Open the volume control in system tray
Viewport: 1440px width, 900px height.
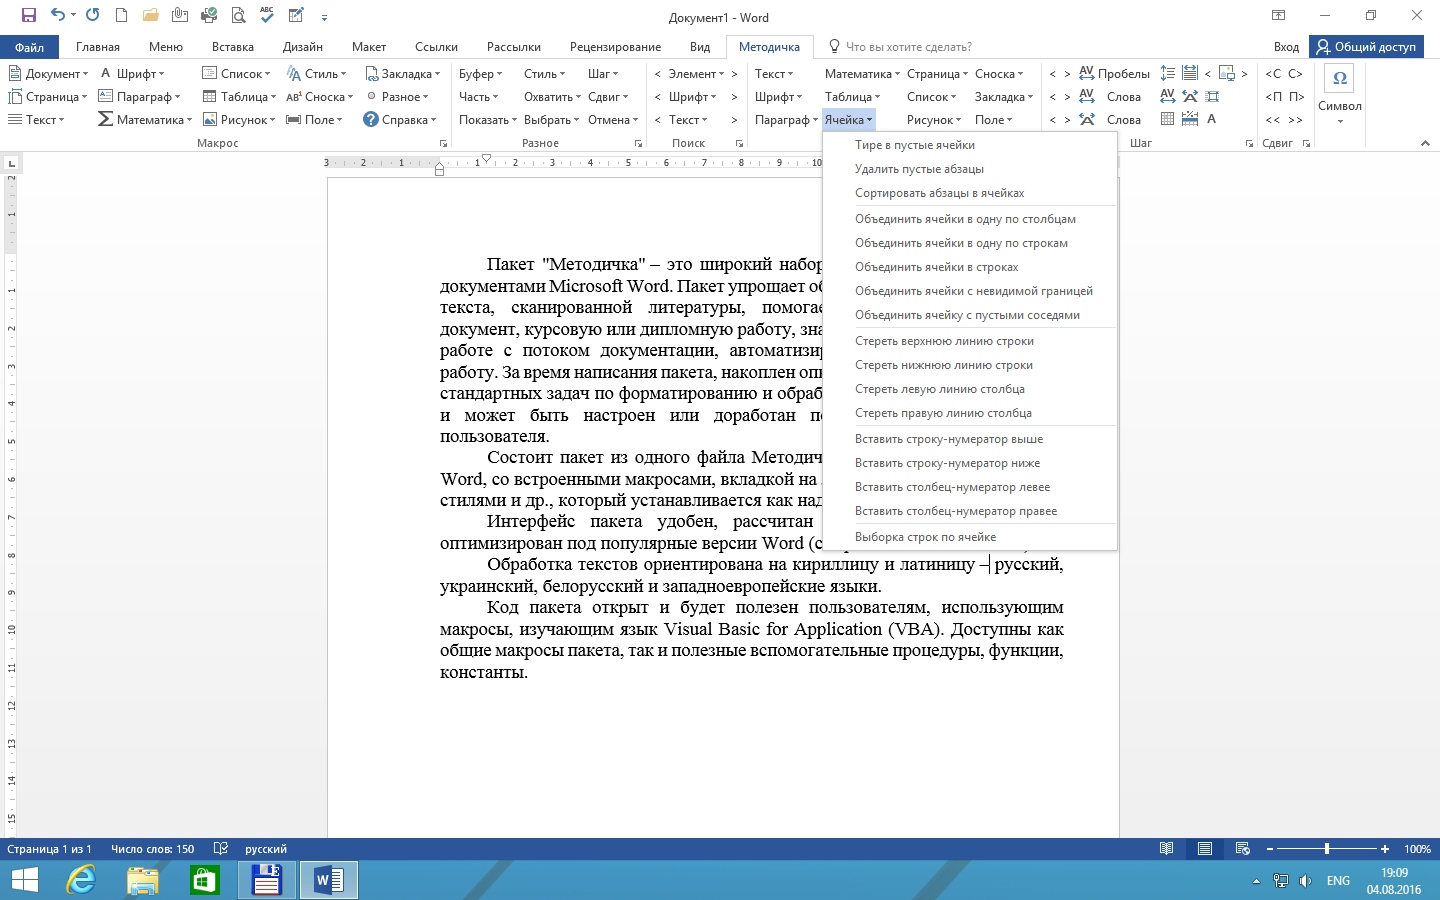[x=1305, y=881]
